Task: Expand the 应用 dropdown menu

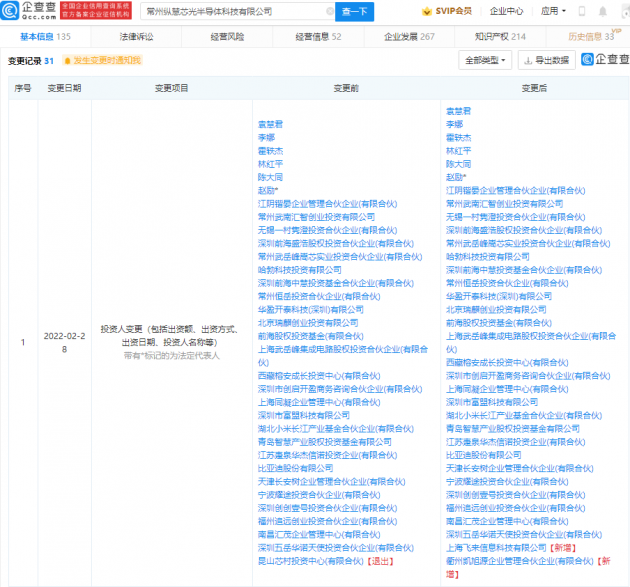Action: [553, 11]
